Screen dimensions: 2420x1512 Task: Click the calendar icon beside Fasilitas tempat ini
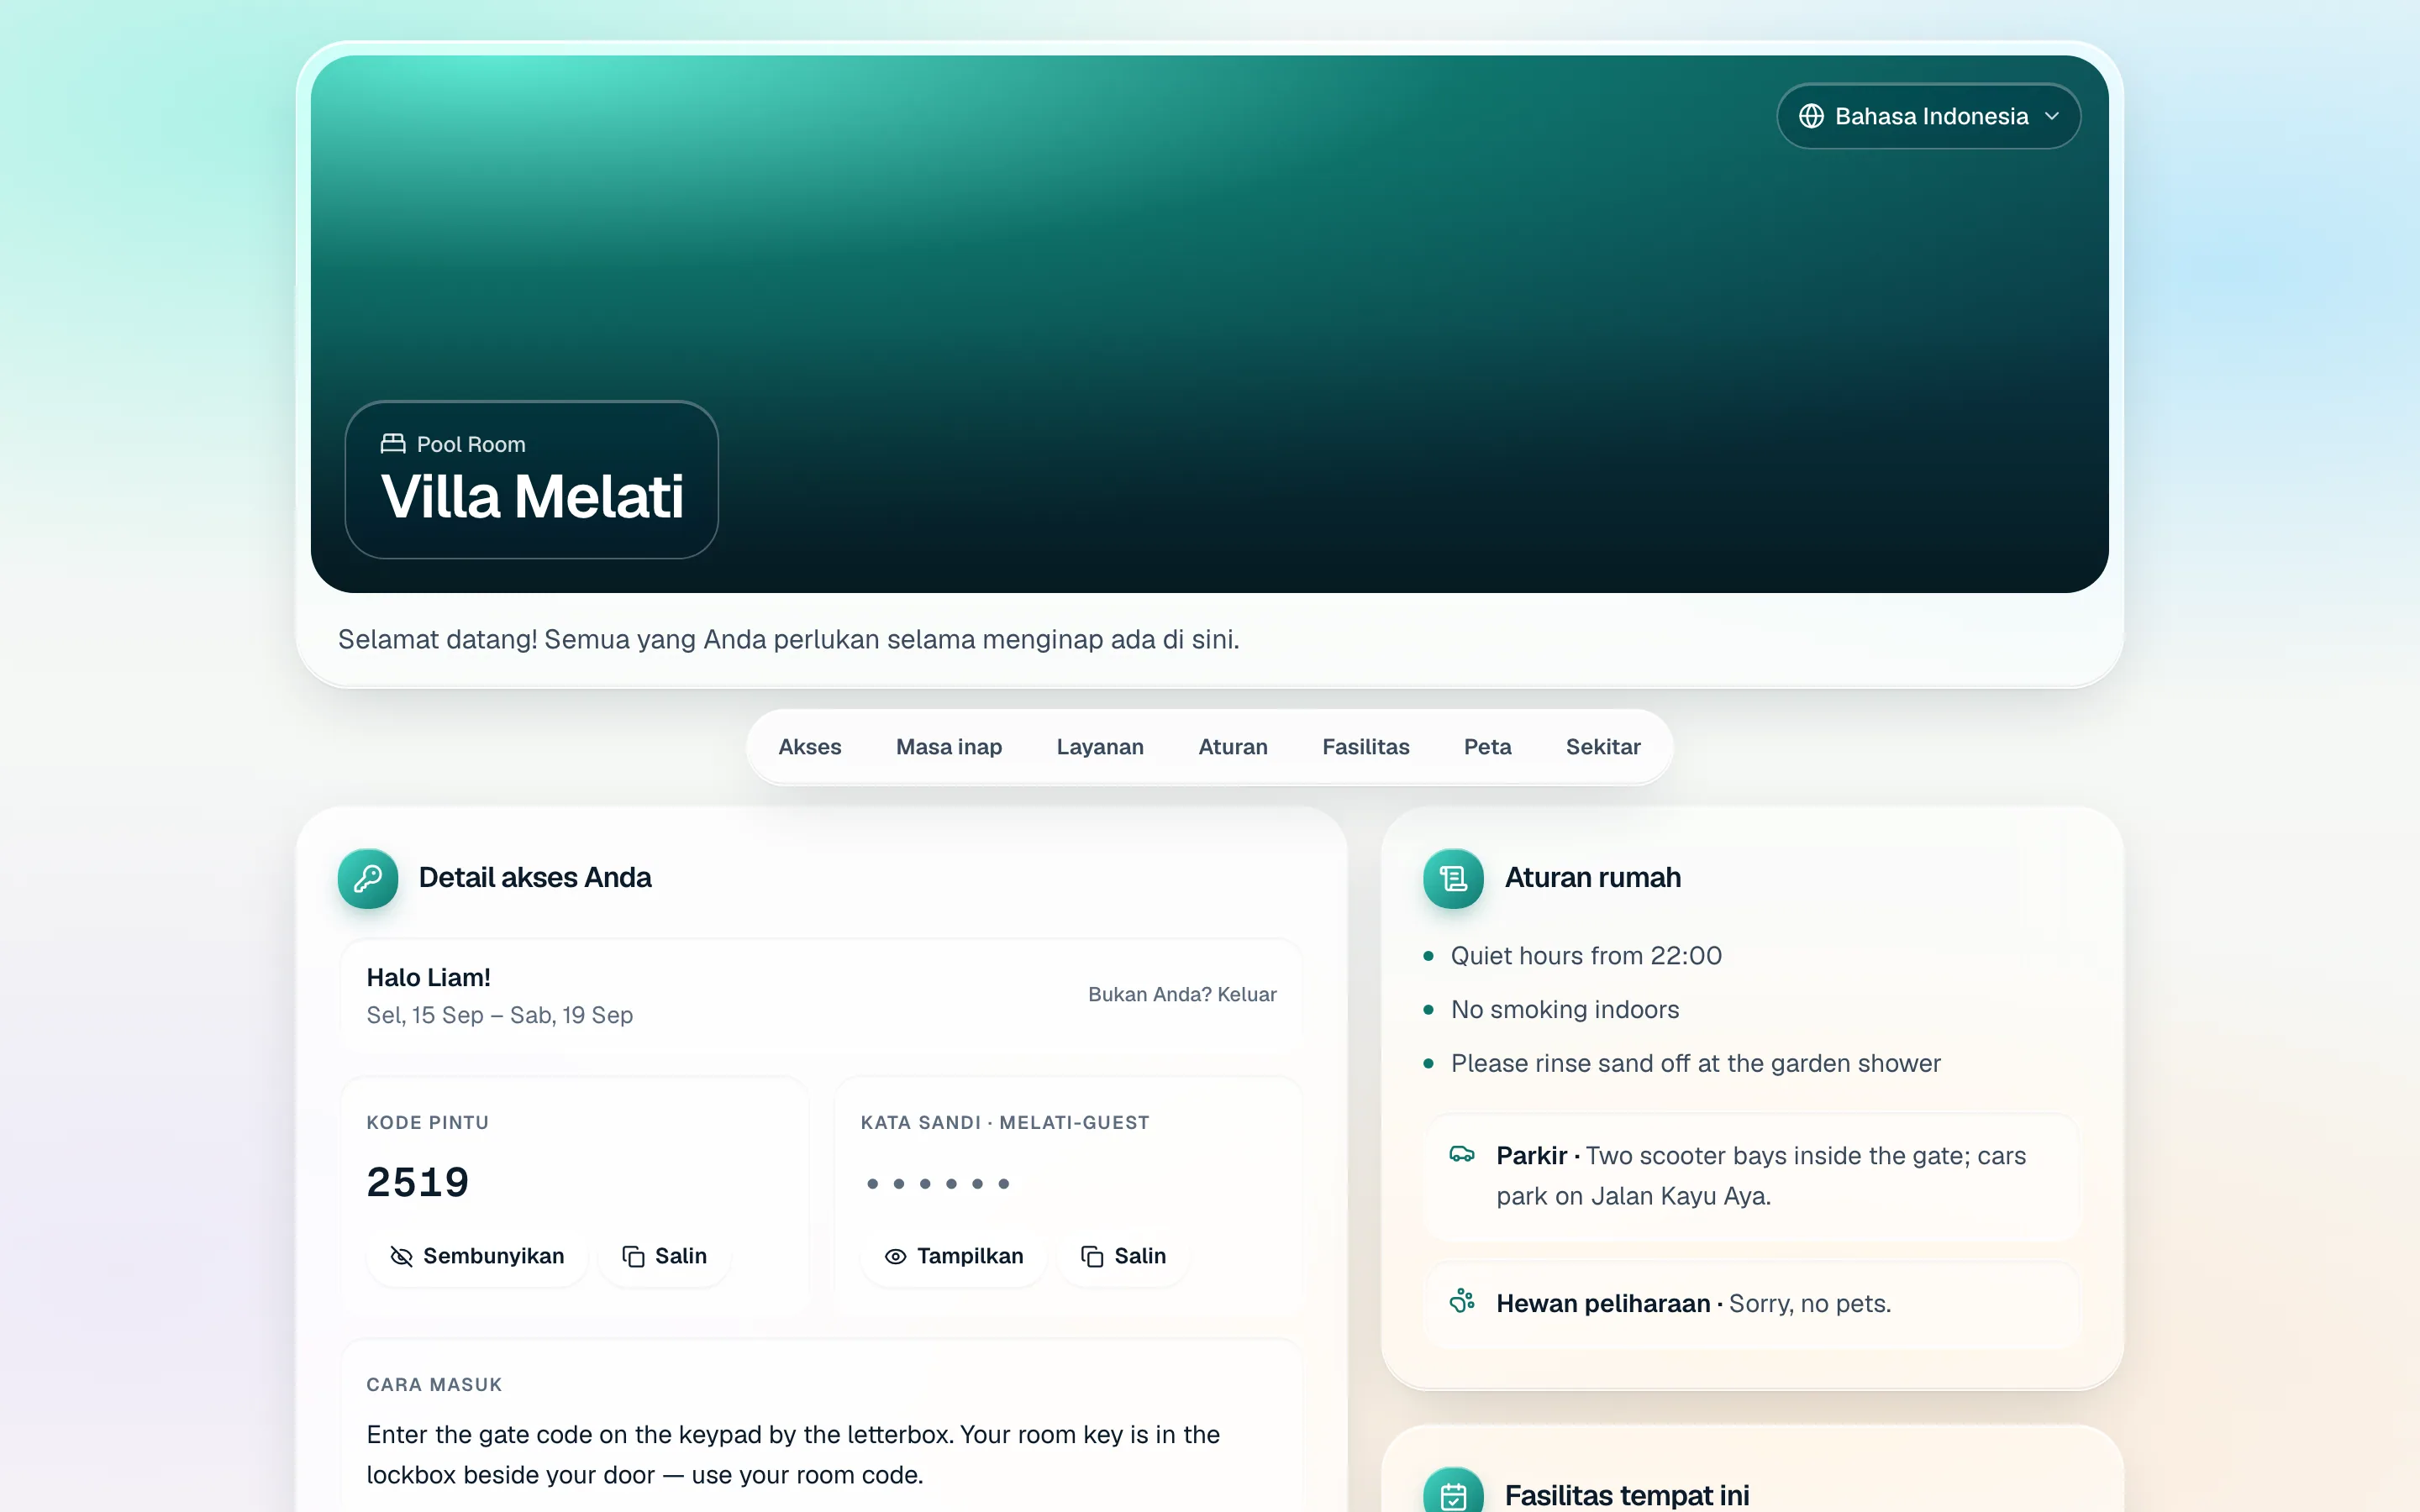tap(1453, 1495)
